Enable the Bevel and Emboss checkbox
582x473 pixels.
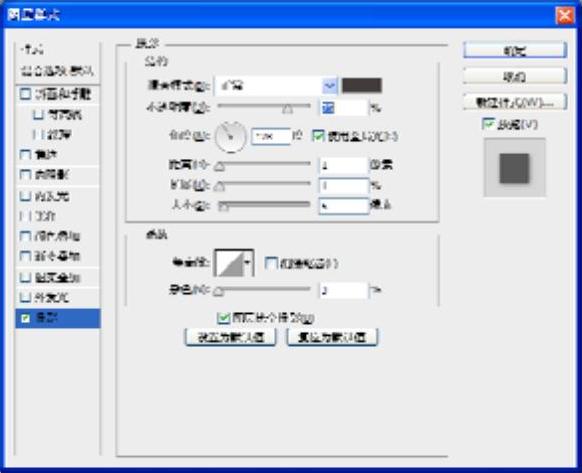point(25,94)
